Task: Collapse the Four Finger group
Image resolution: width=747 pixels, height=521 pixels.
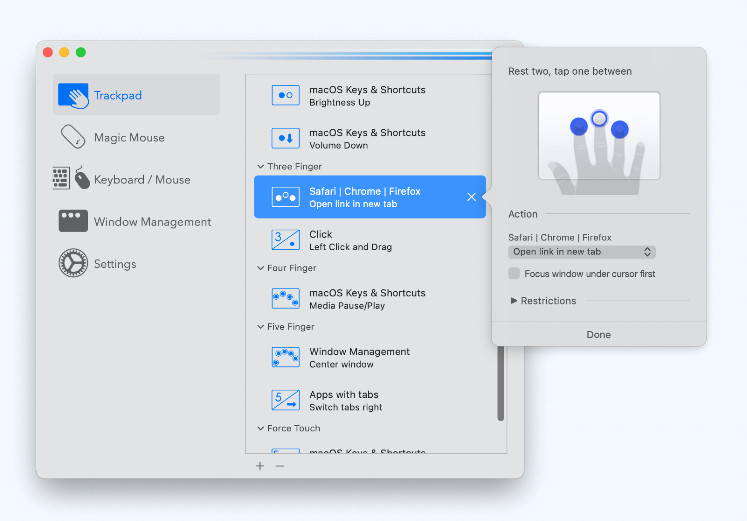Action: pyautogui.click(x=261, y=268)
